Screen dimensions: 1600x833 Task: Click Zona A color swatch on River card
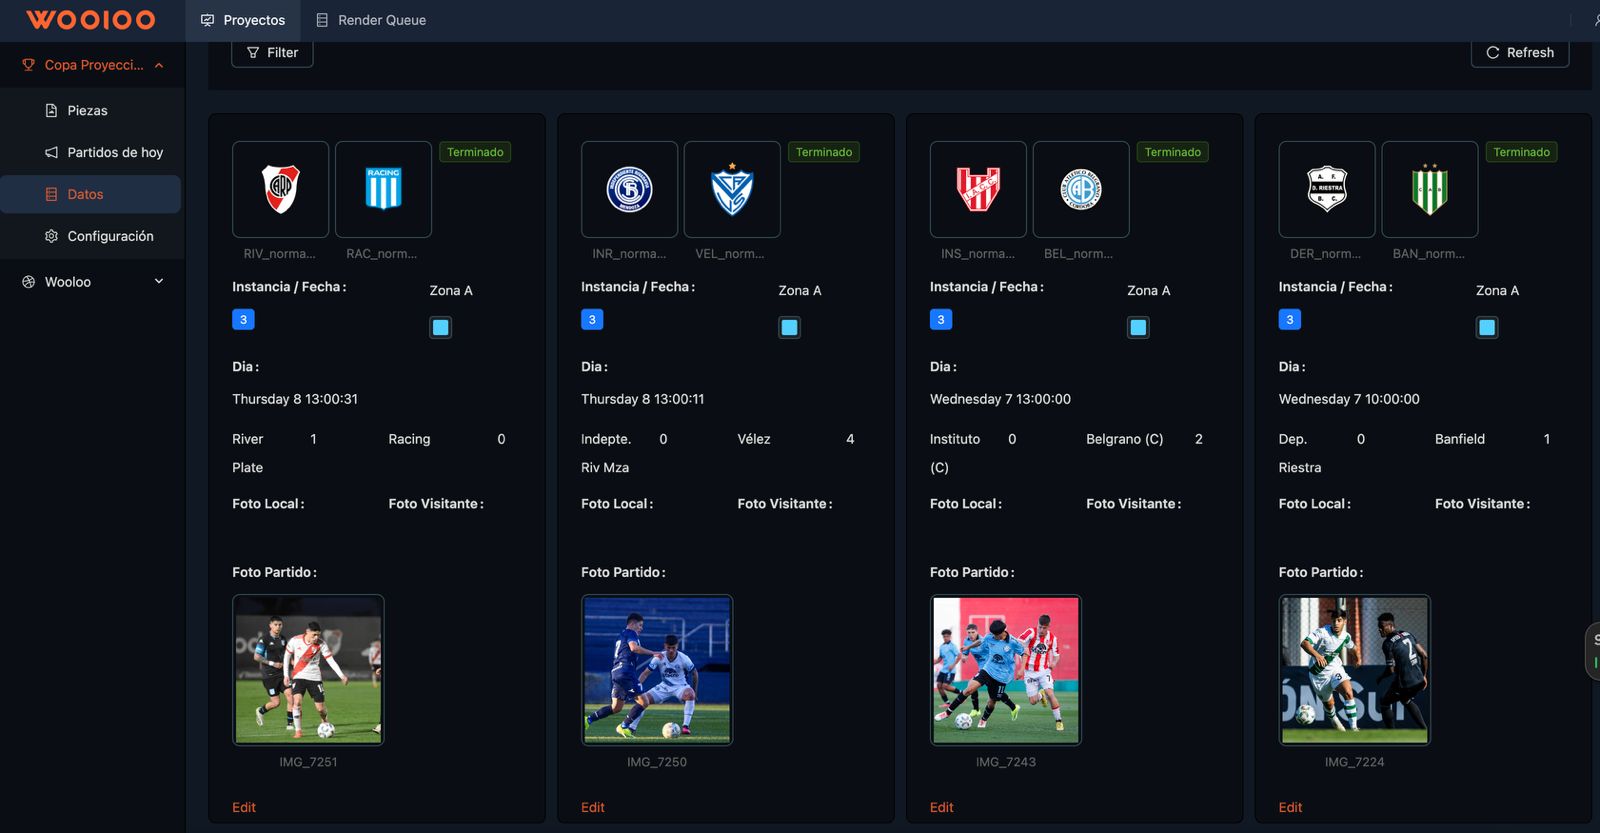(x=440, y=327)
